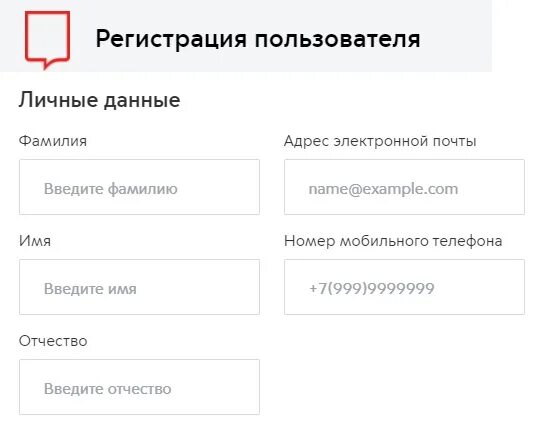Focus the Имя input field
Image resolution: width=550 pixels, height=430 pixels.
tap(139, 287)
